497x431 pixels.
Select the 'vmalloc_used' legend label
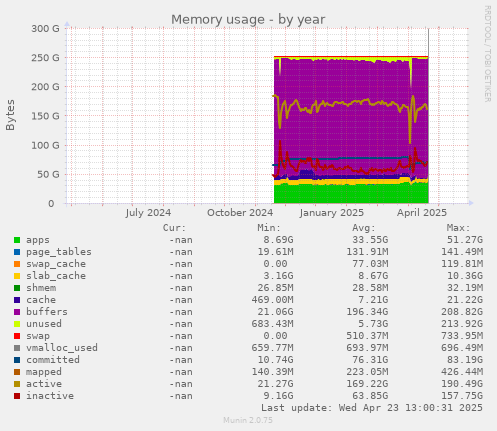tap(62, 348)
